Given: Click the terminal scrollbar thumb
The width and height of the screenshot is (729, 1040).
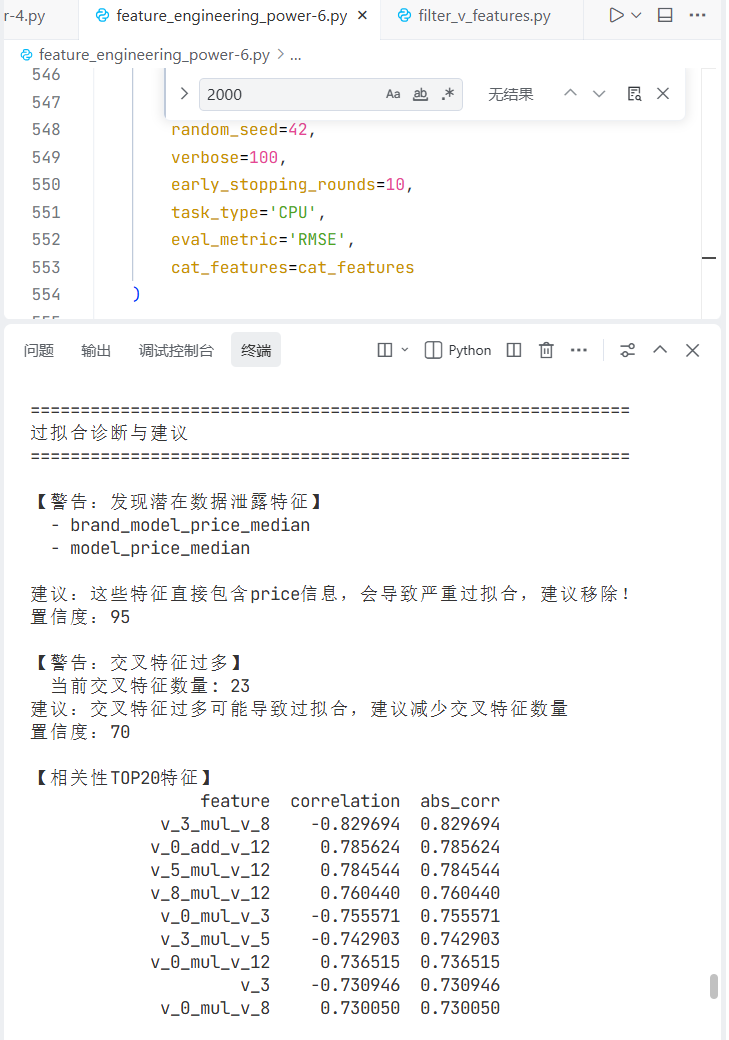Looking at the screenshot, I should [714, 986].
